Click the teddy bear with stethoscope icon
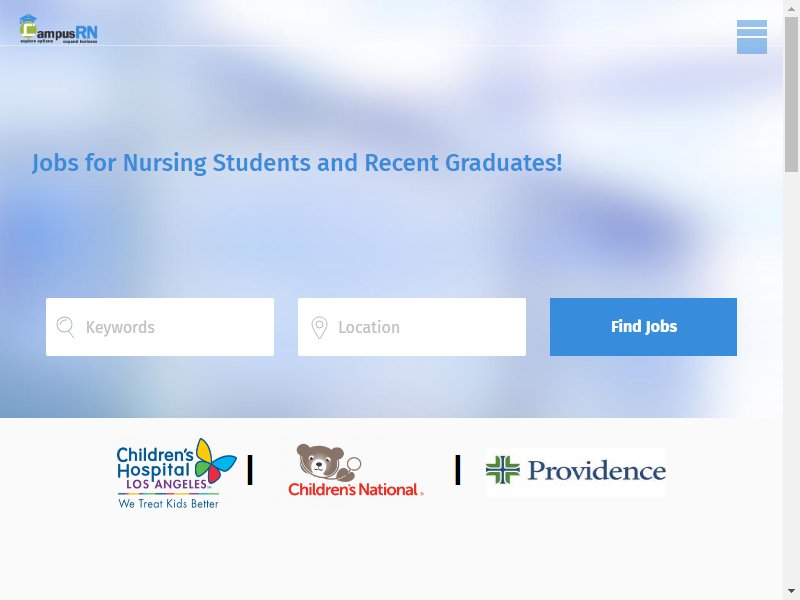This screenshot has height=600, width=800. pyautogui.click(x=328, y=462)
